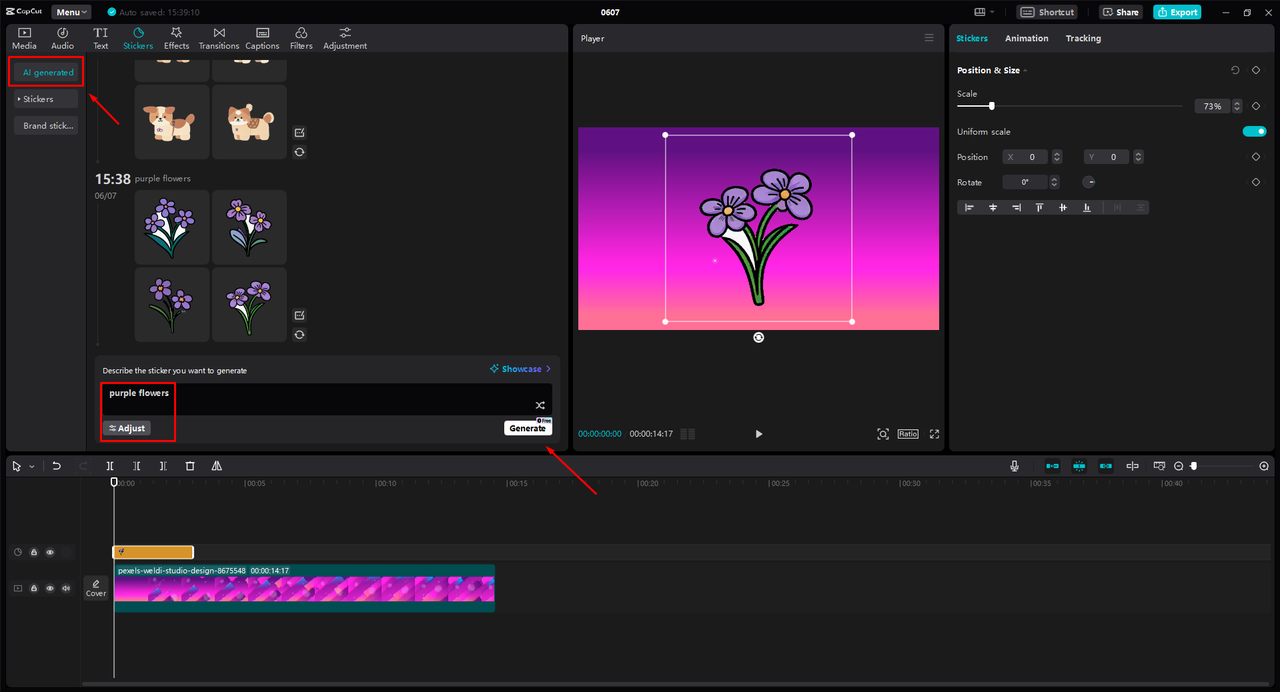Click the preview zoom-to-fit icon

point(883,434)
